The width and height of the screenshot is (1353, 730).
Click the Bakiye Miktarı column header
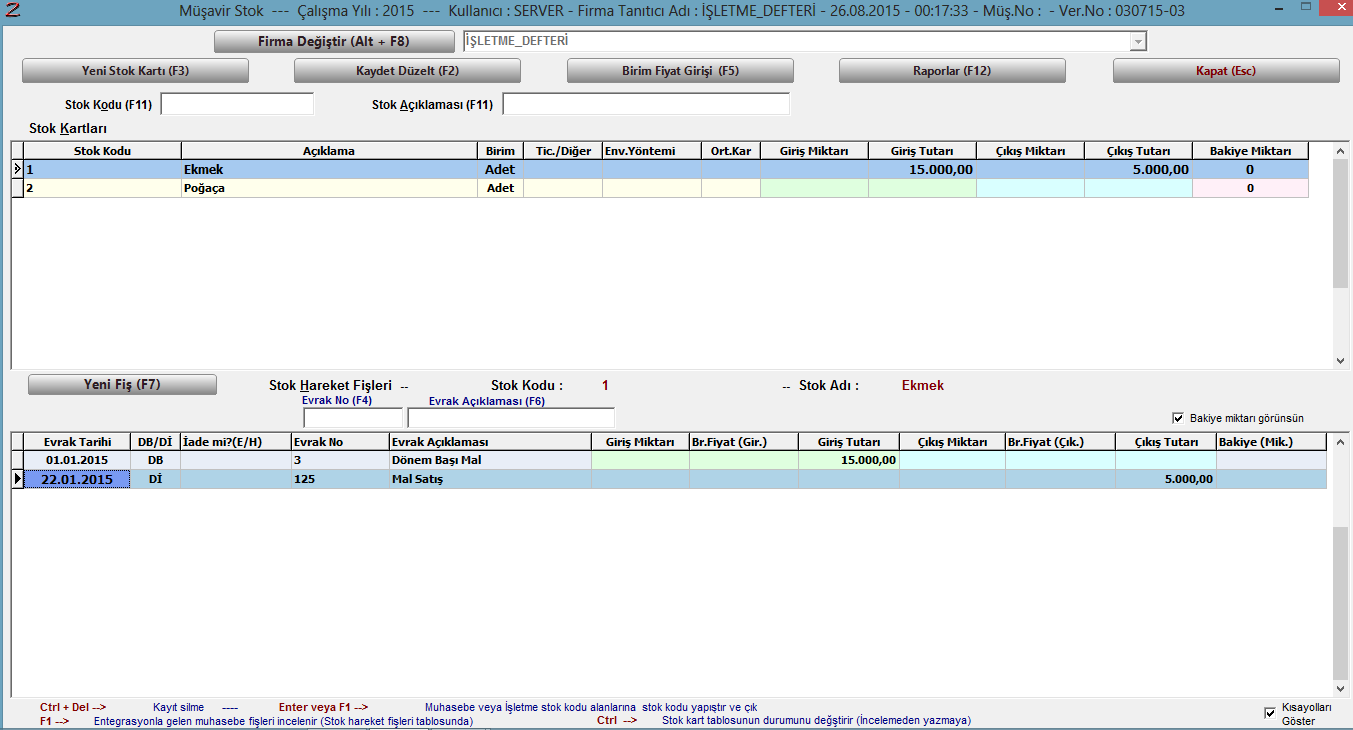tap(1250, 151)
